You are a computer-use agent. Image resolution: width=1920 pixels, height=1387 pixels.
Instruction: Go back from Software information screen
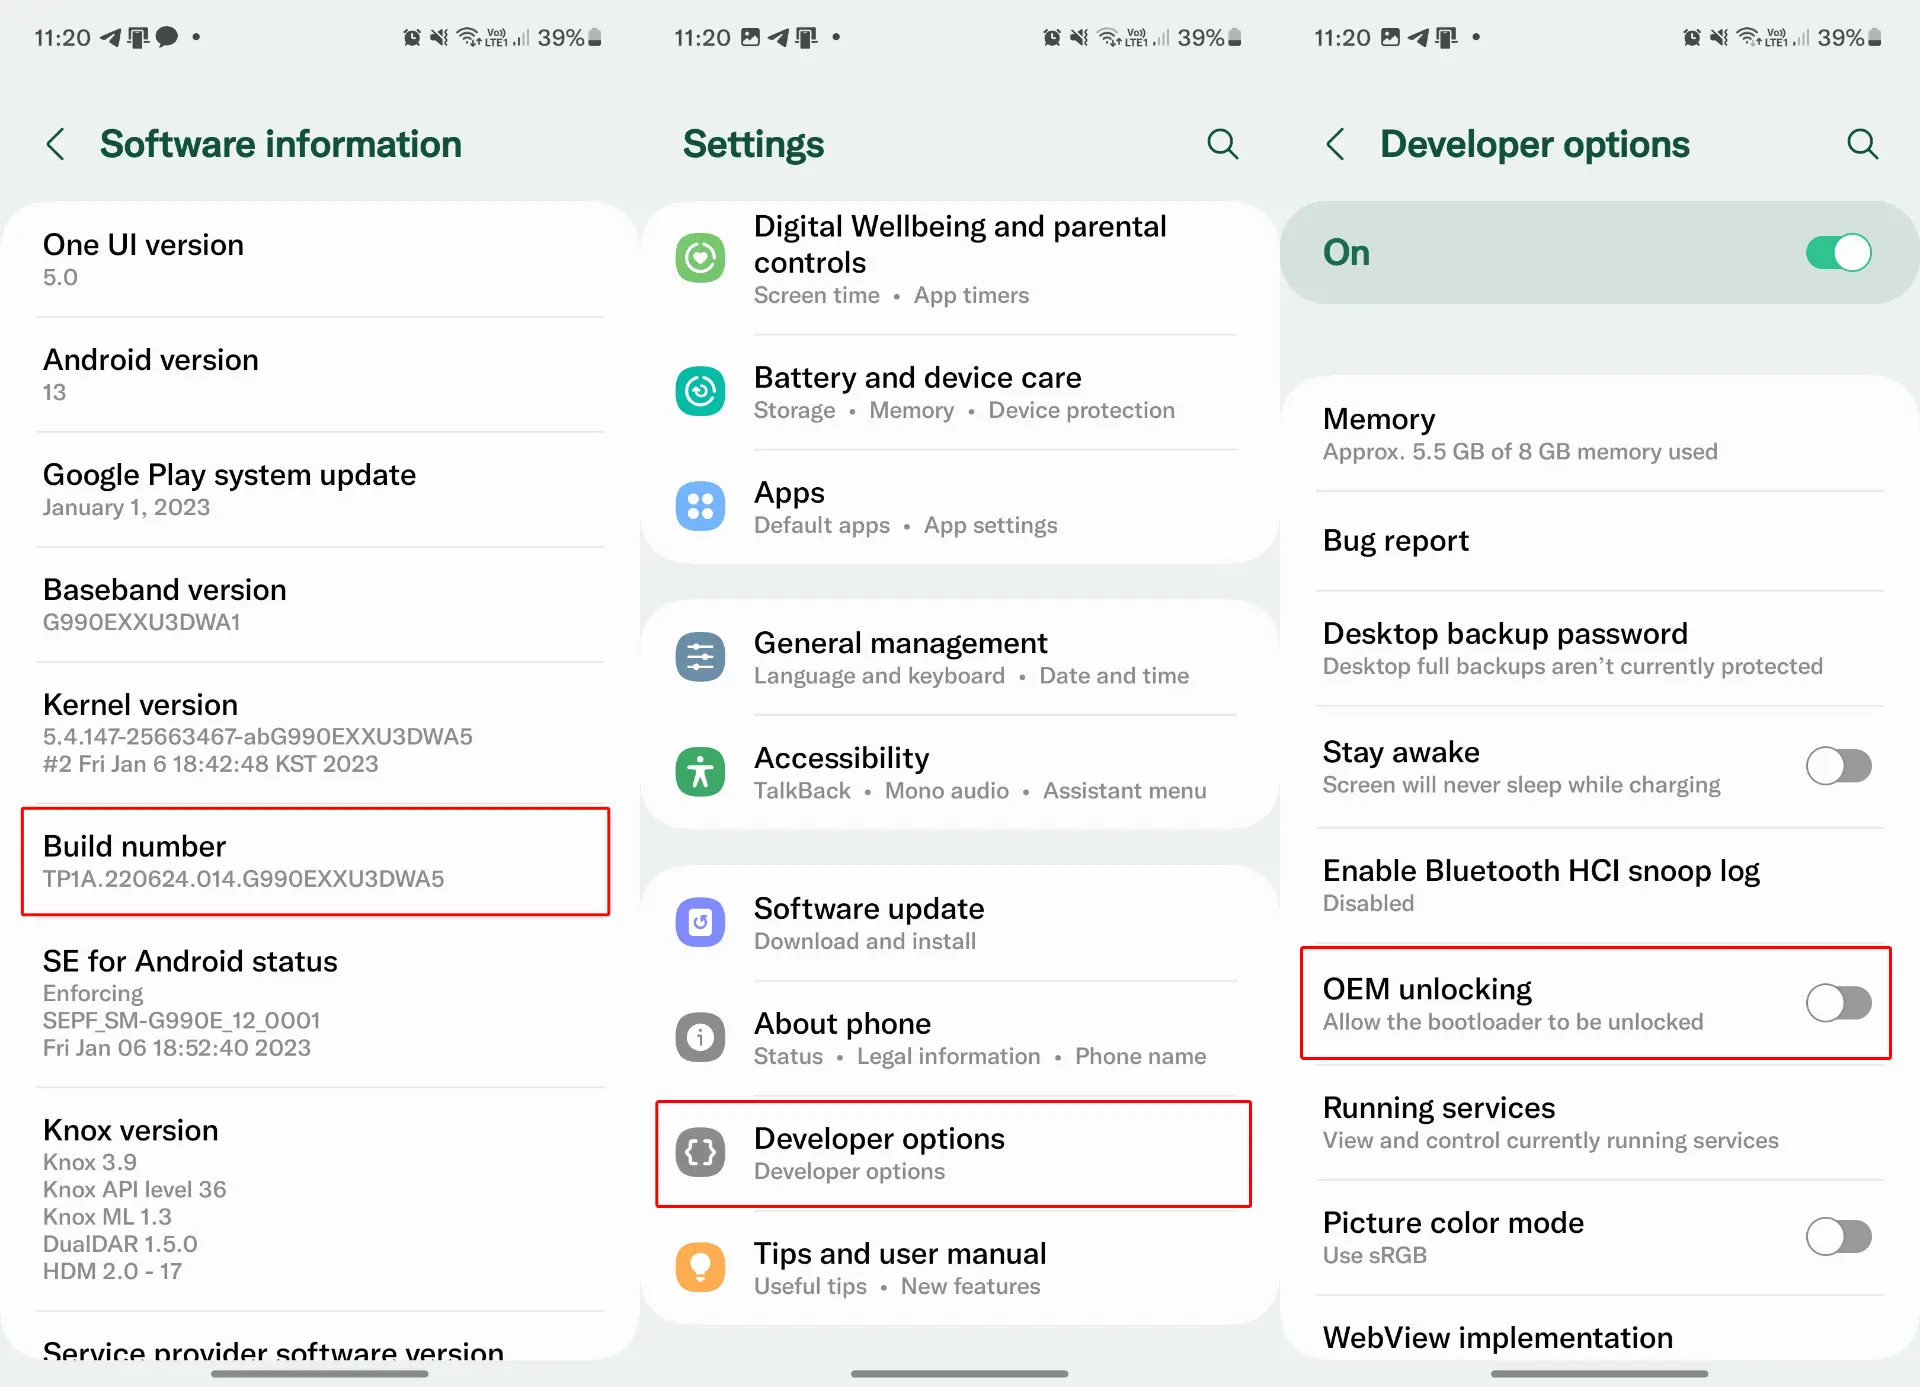click(x=56, y=144)
